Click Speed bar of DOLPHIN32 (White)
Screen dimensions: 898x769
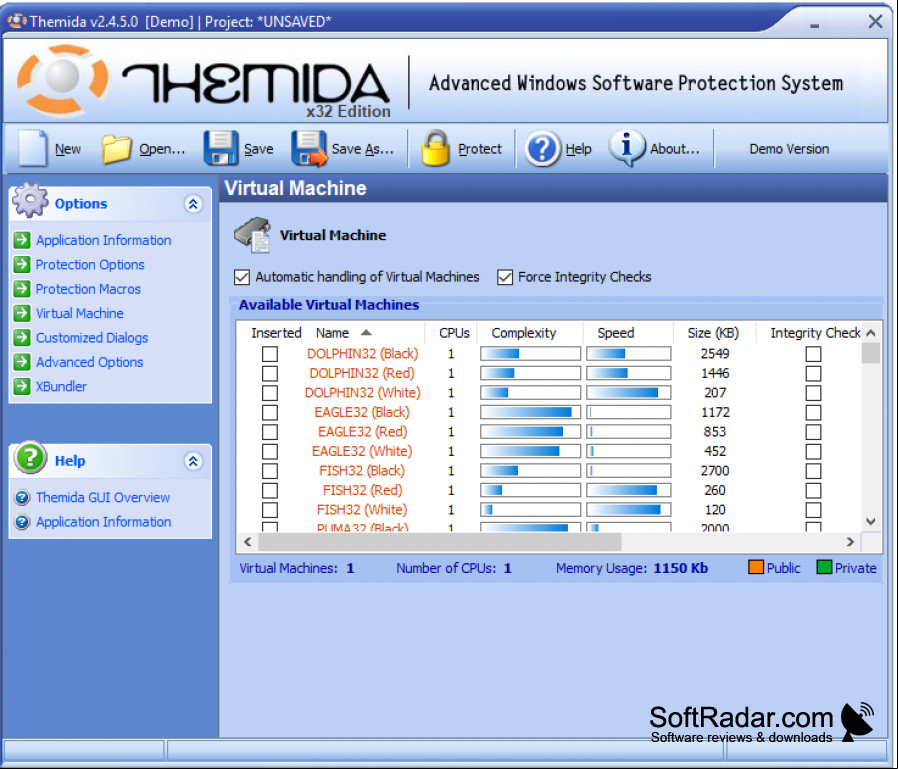(x=628, y=393)
